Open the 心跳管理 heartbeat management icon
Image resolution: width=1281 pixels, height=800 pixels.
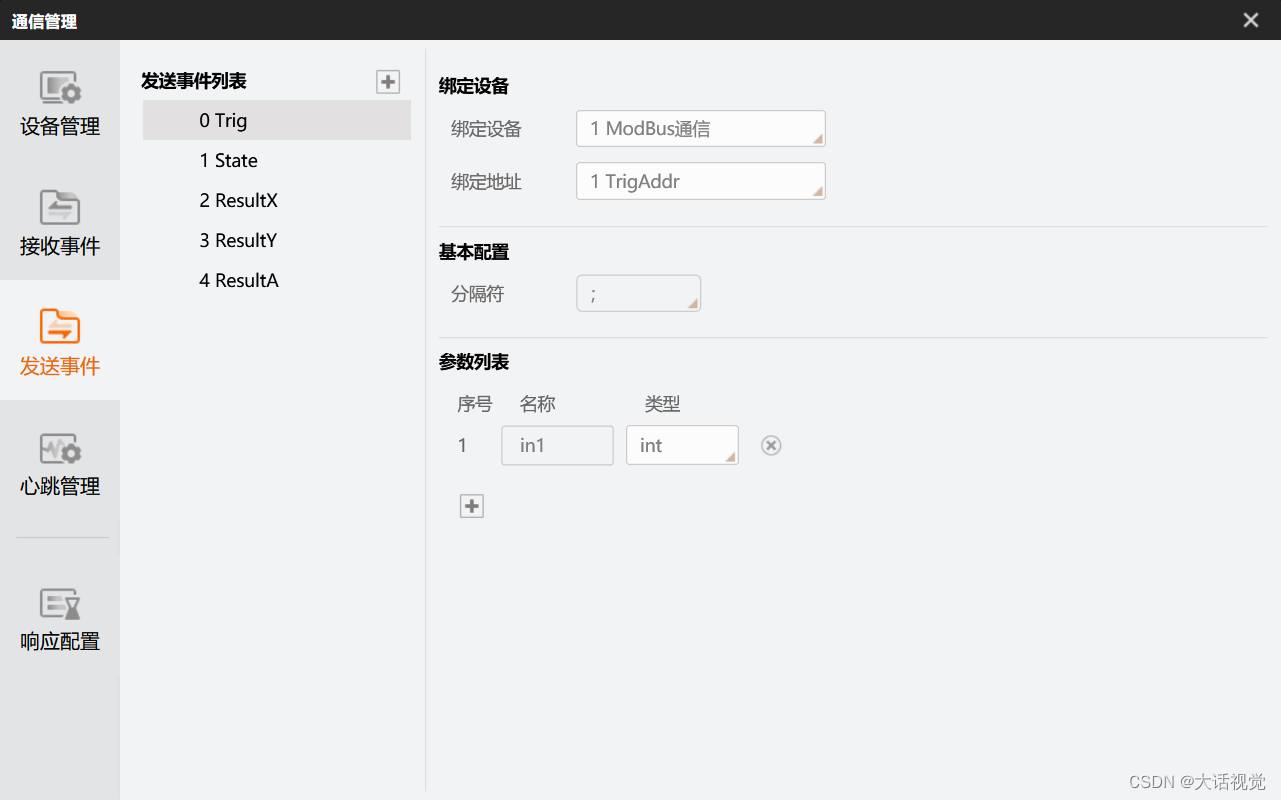[60, 448]
